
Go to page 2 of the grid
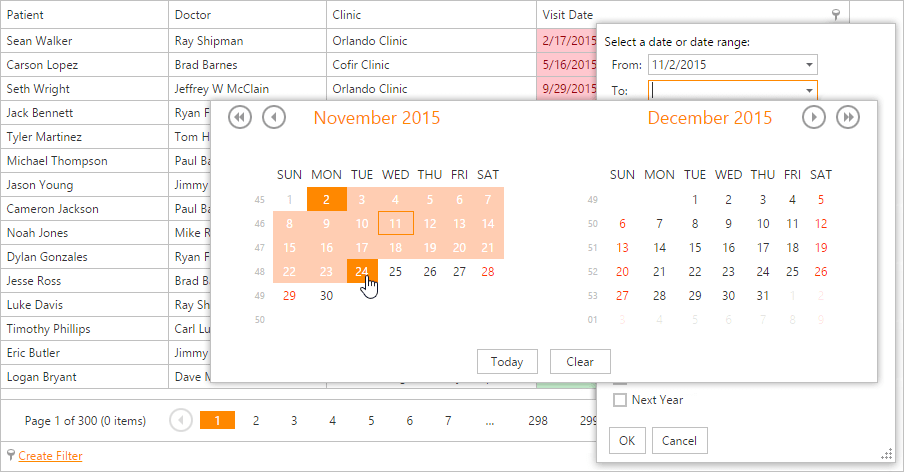pos(256,421)
